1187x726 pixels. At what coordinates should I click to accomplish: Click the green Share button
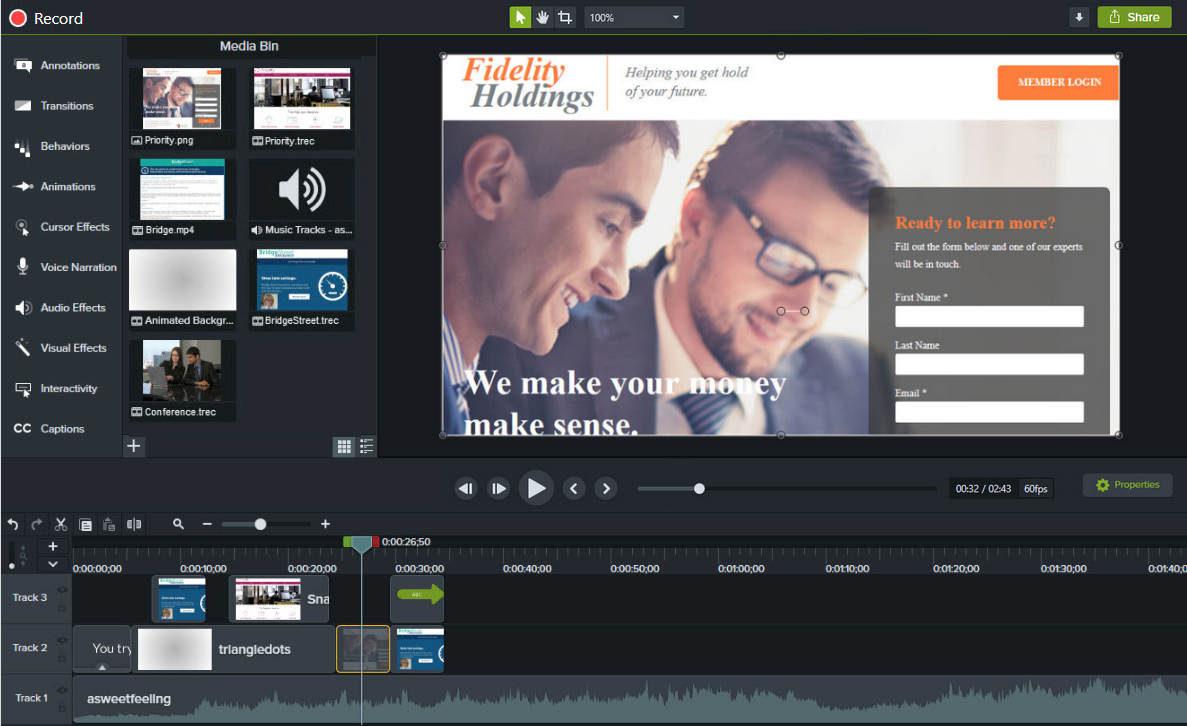1134,17
